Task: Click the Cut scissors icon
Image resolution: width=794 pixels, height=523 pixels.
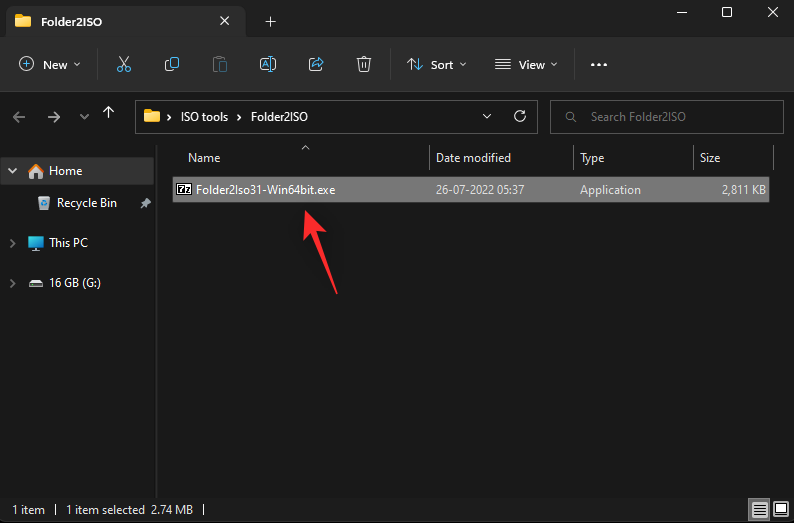Action: click(x=124, y=64)
